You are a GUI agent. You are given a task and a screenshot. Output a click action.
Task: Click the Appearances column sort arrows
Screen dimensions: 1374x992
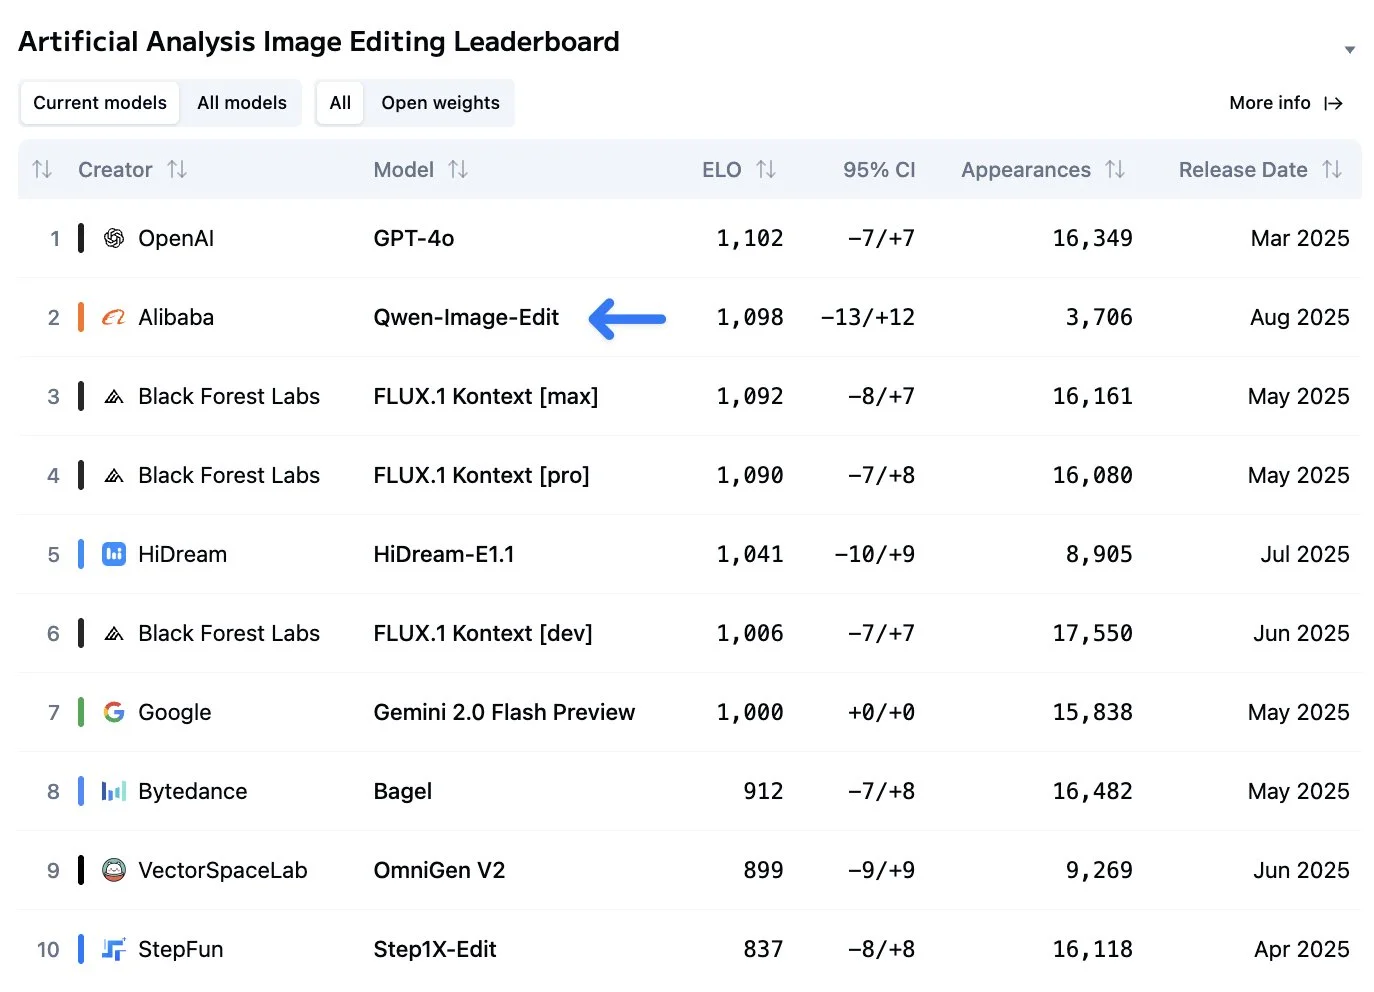(1117, 169)
